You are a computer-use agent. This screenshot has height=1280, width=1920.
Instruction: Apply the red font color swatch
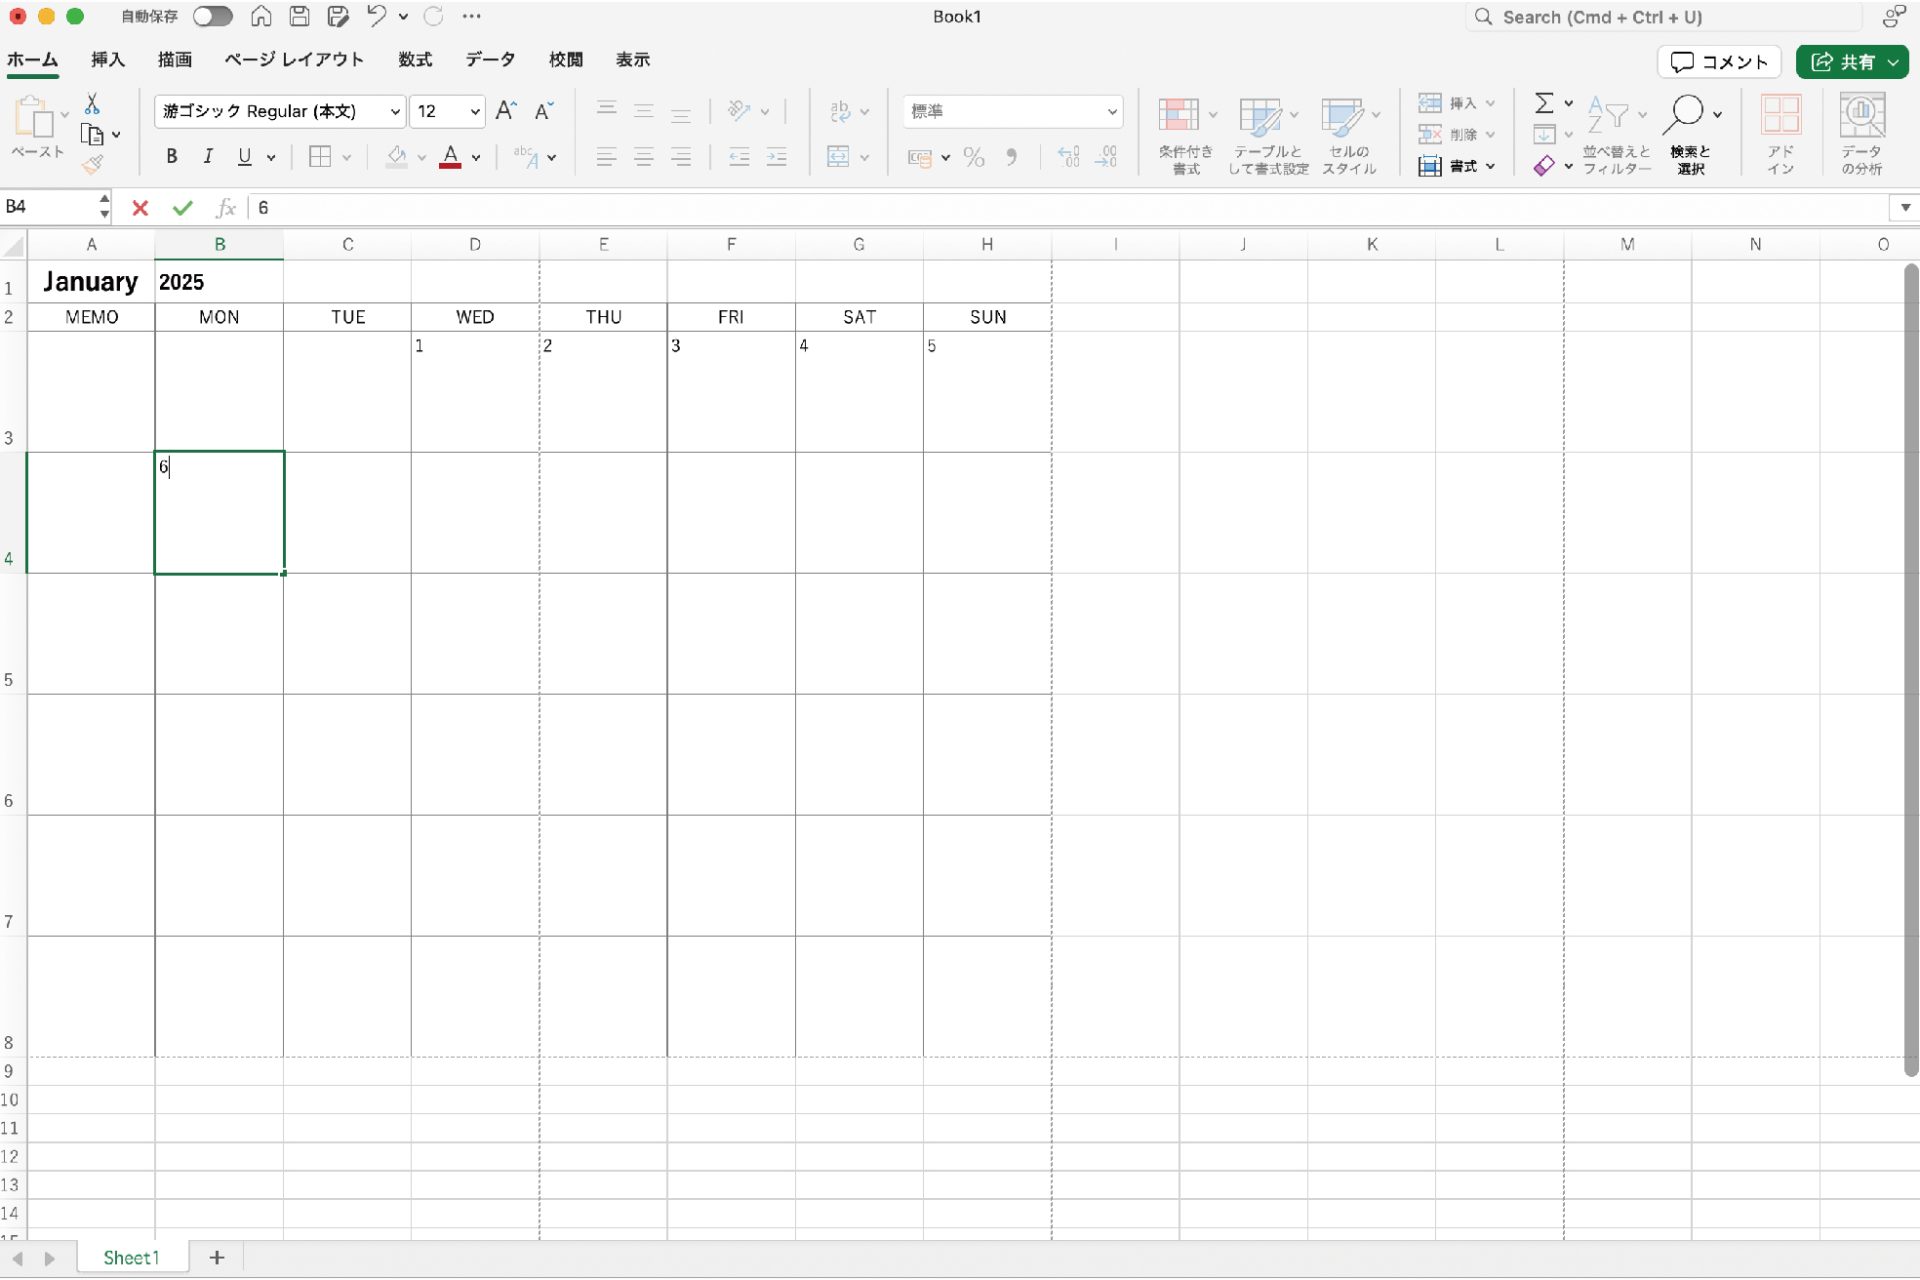(450, 157)
